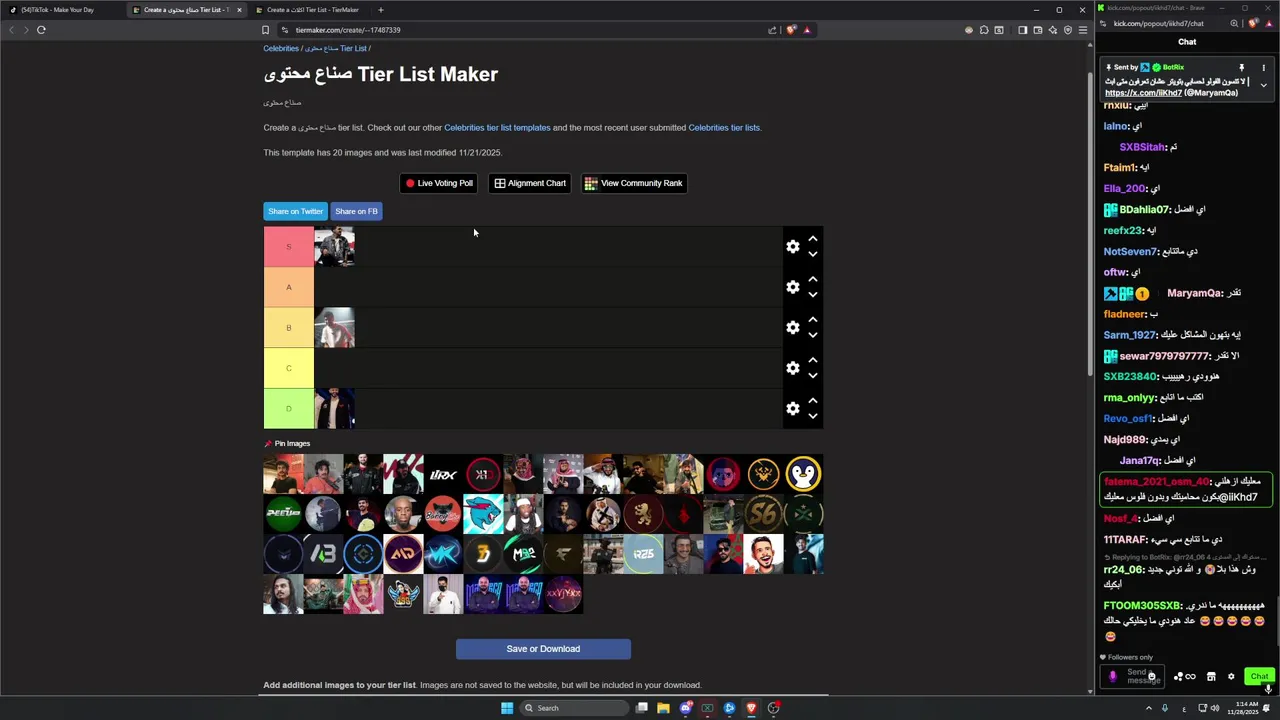Pick the XXVI purple logo image
The width and height of the screenshot is (1280, 720).
point(563,594)
